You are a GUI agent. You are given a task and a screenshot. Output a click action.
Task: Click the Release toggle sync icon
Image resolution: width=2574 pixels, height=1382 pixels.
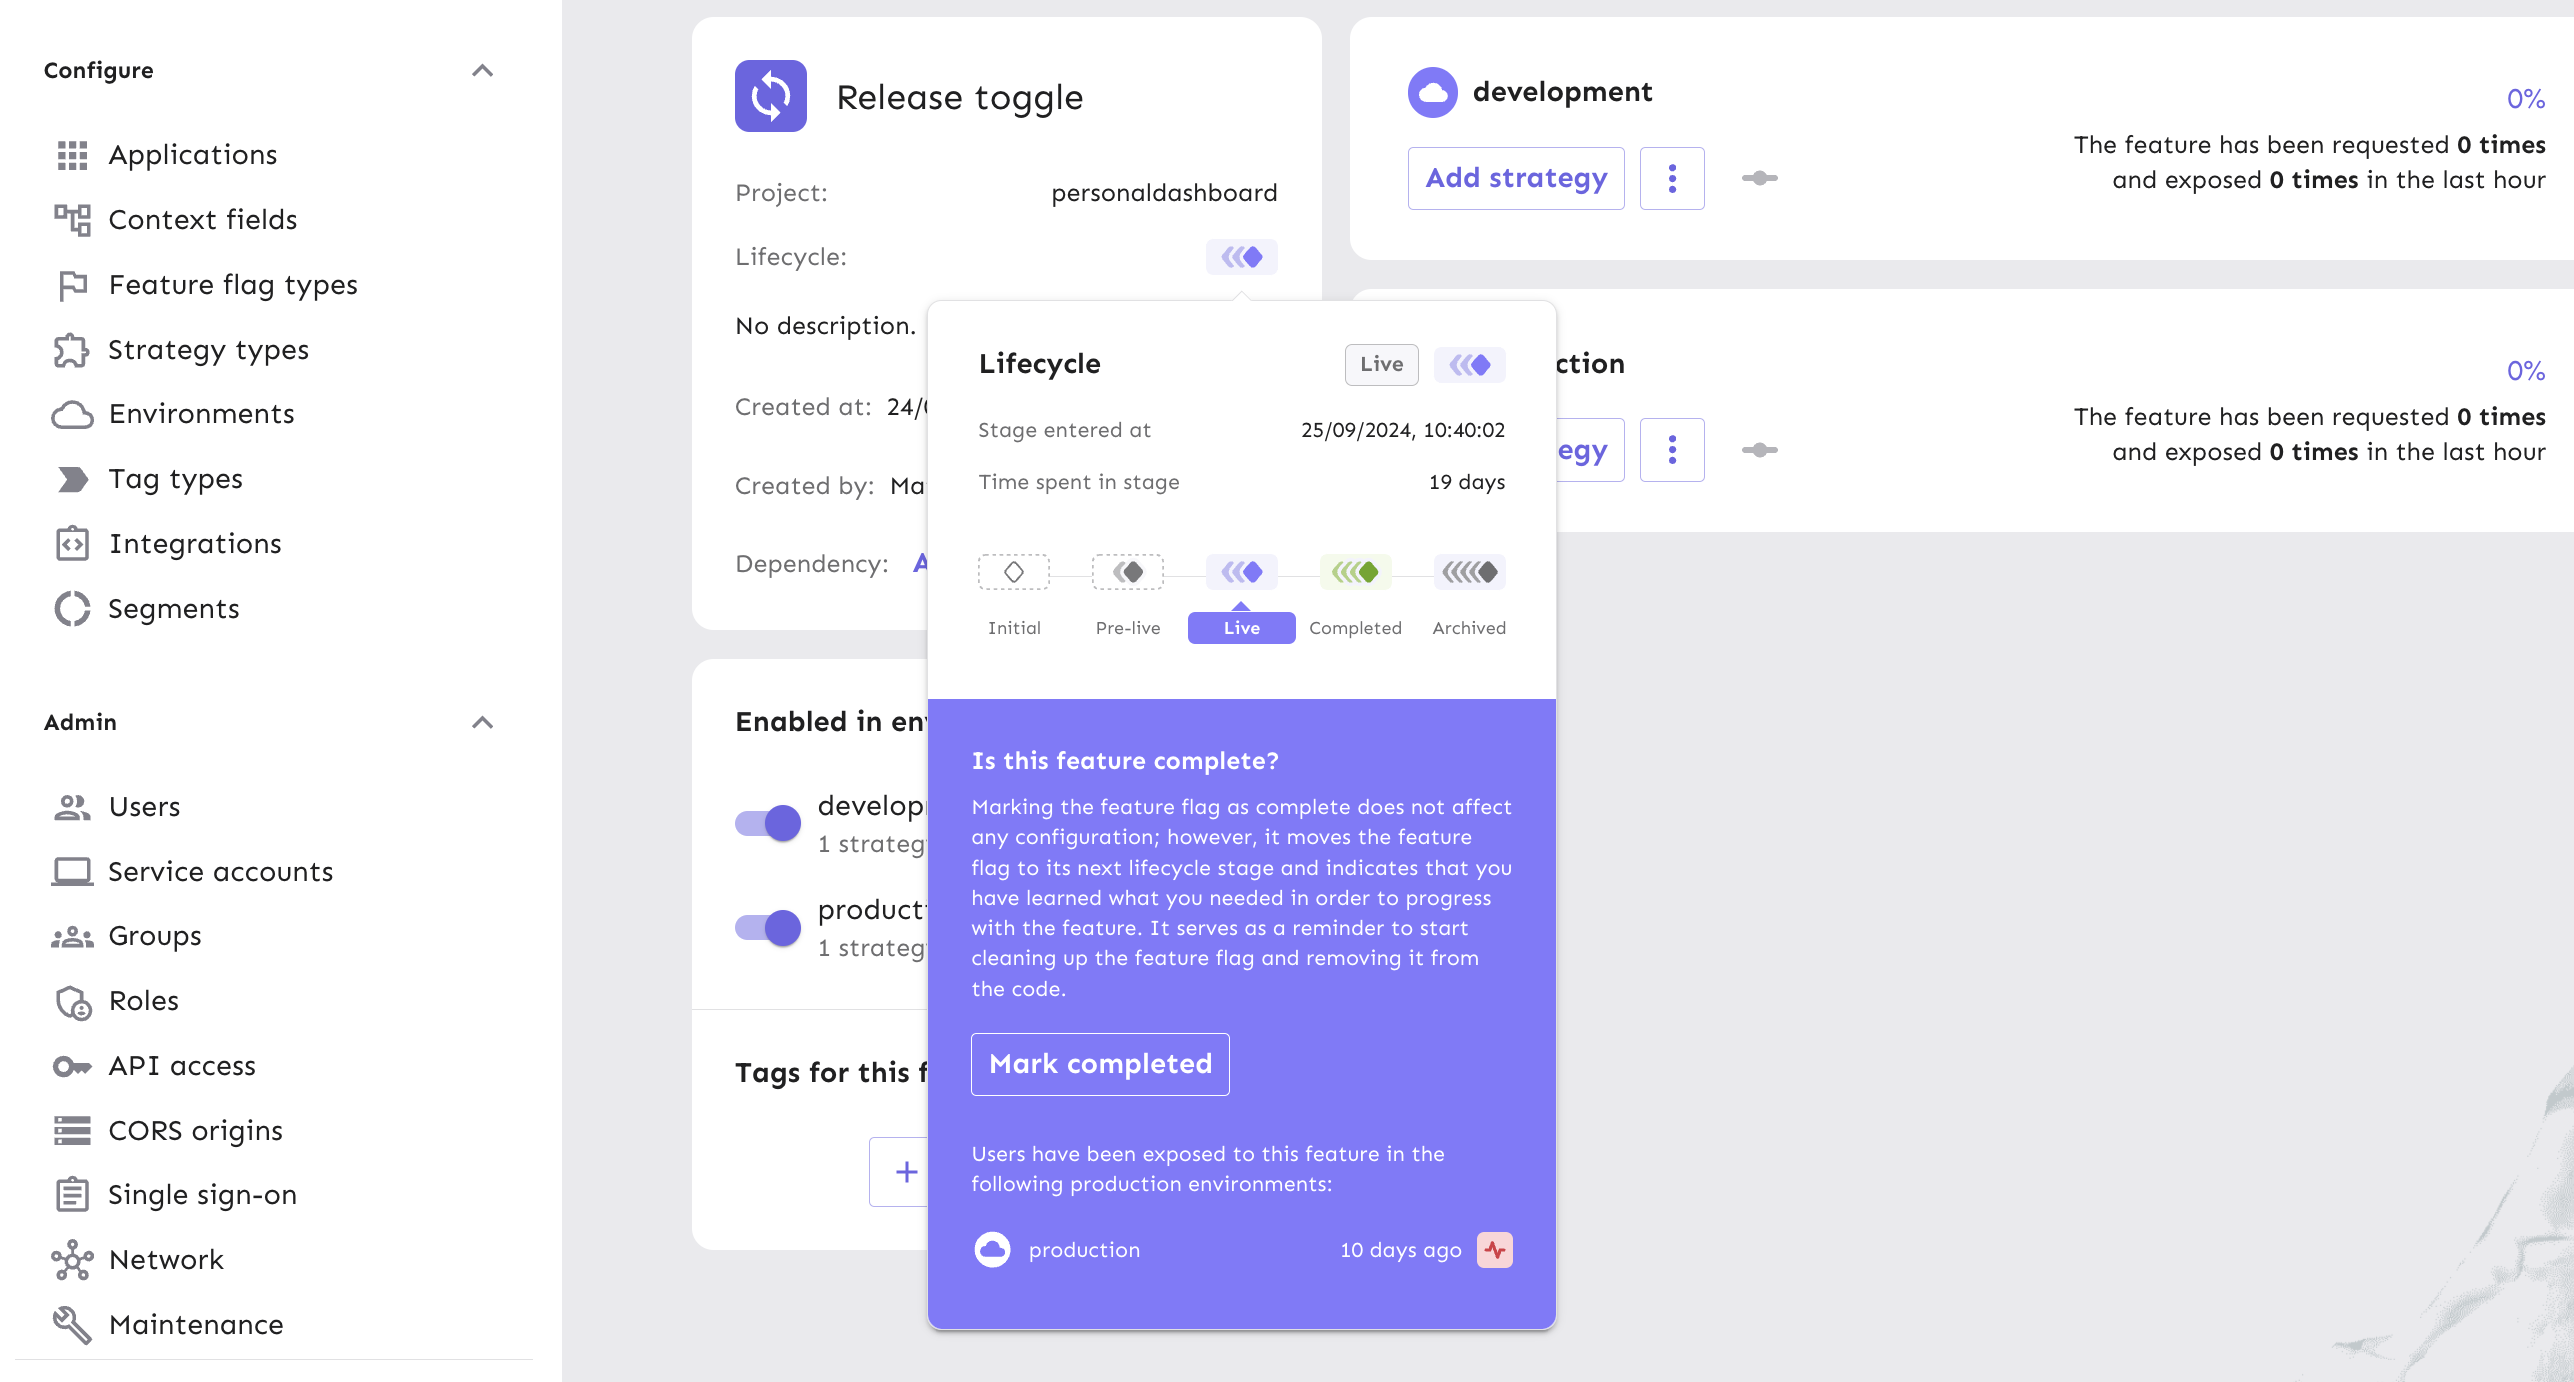point(769,95)
